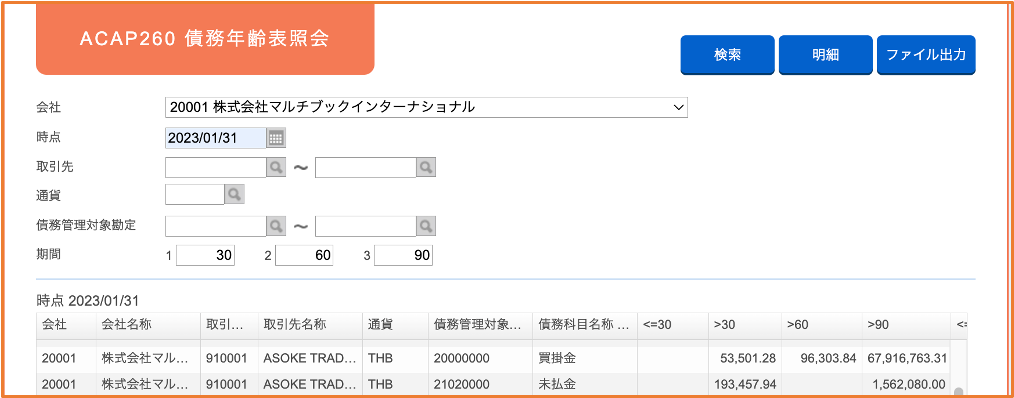Open the calendar picker beside 時点 date
Screen dimensions: 1014x398
point(276,137)
